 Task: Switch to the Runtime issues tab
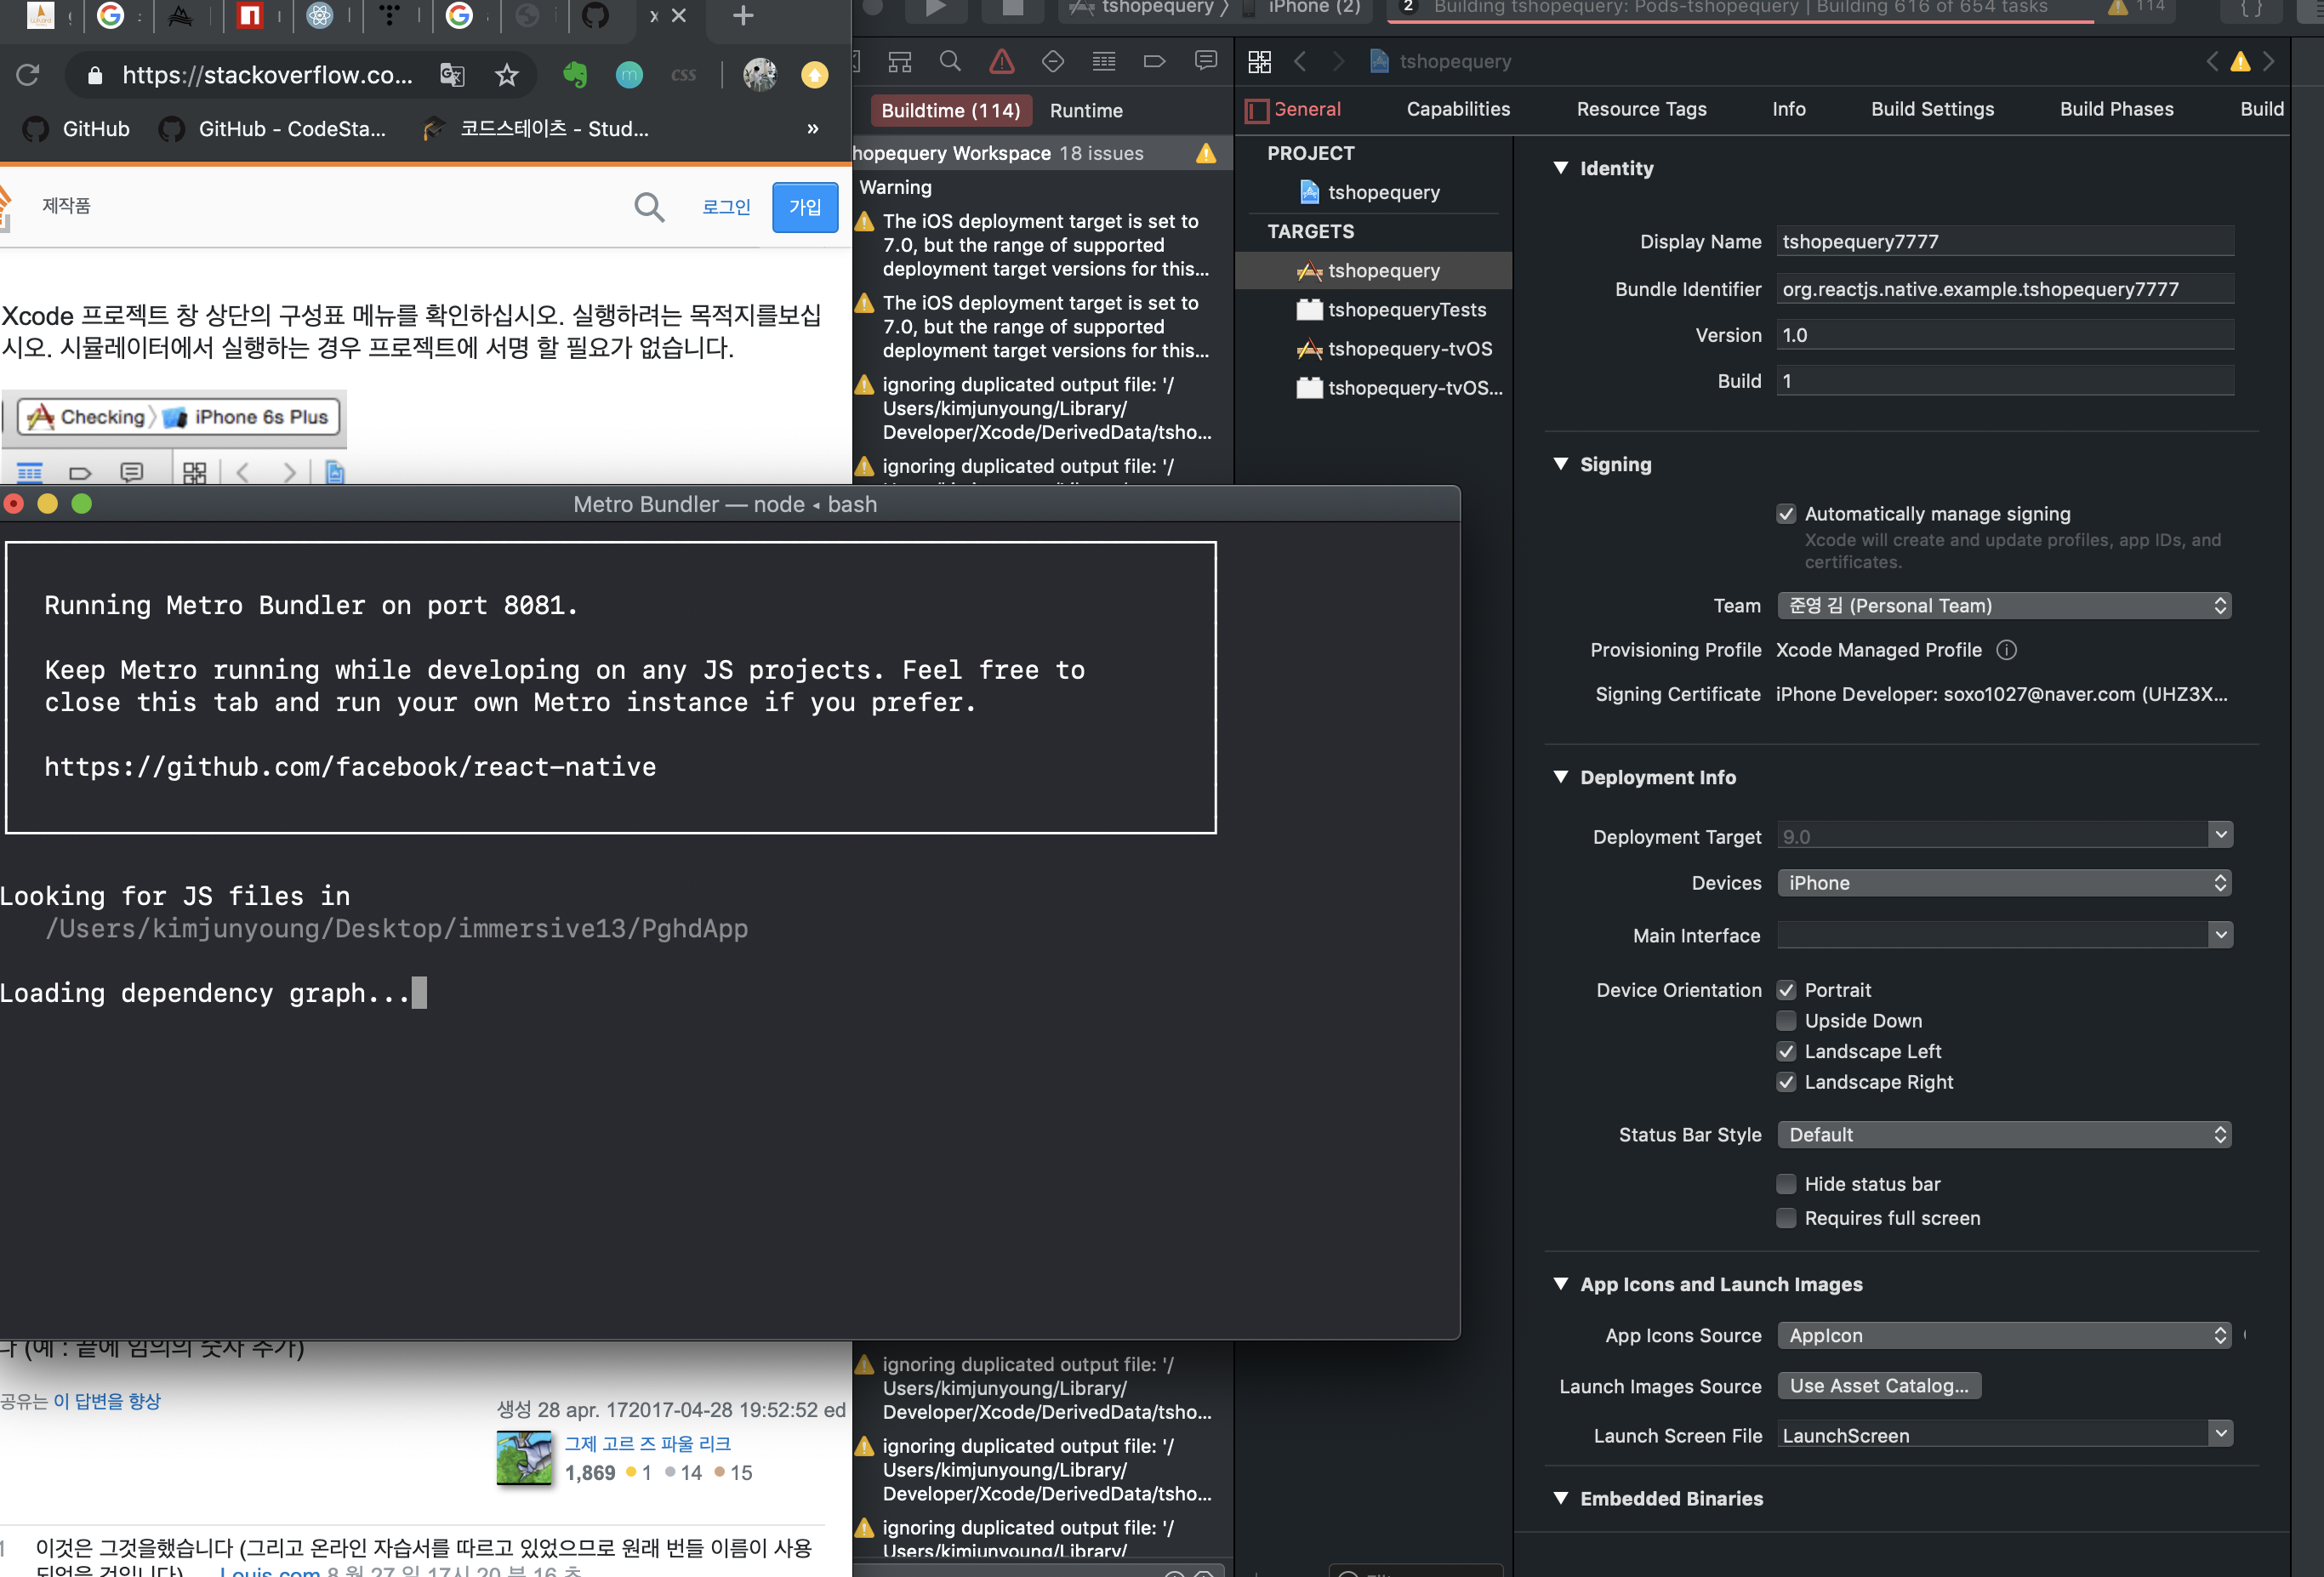pyautogui.click(x=1086, y=111)
